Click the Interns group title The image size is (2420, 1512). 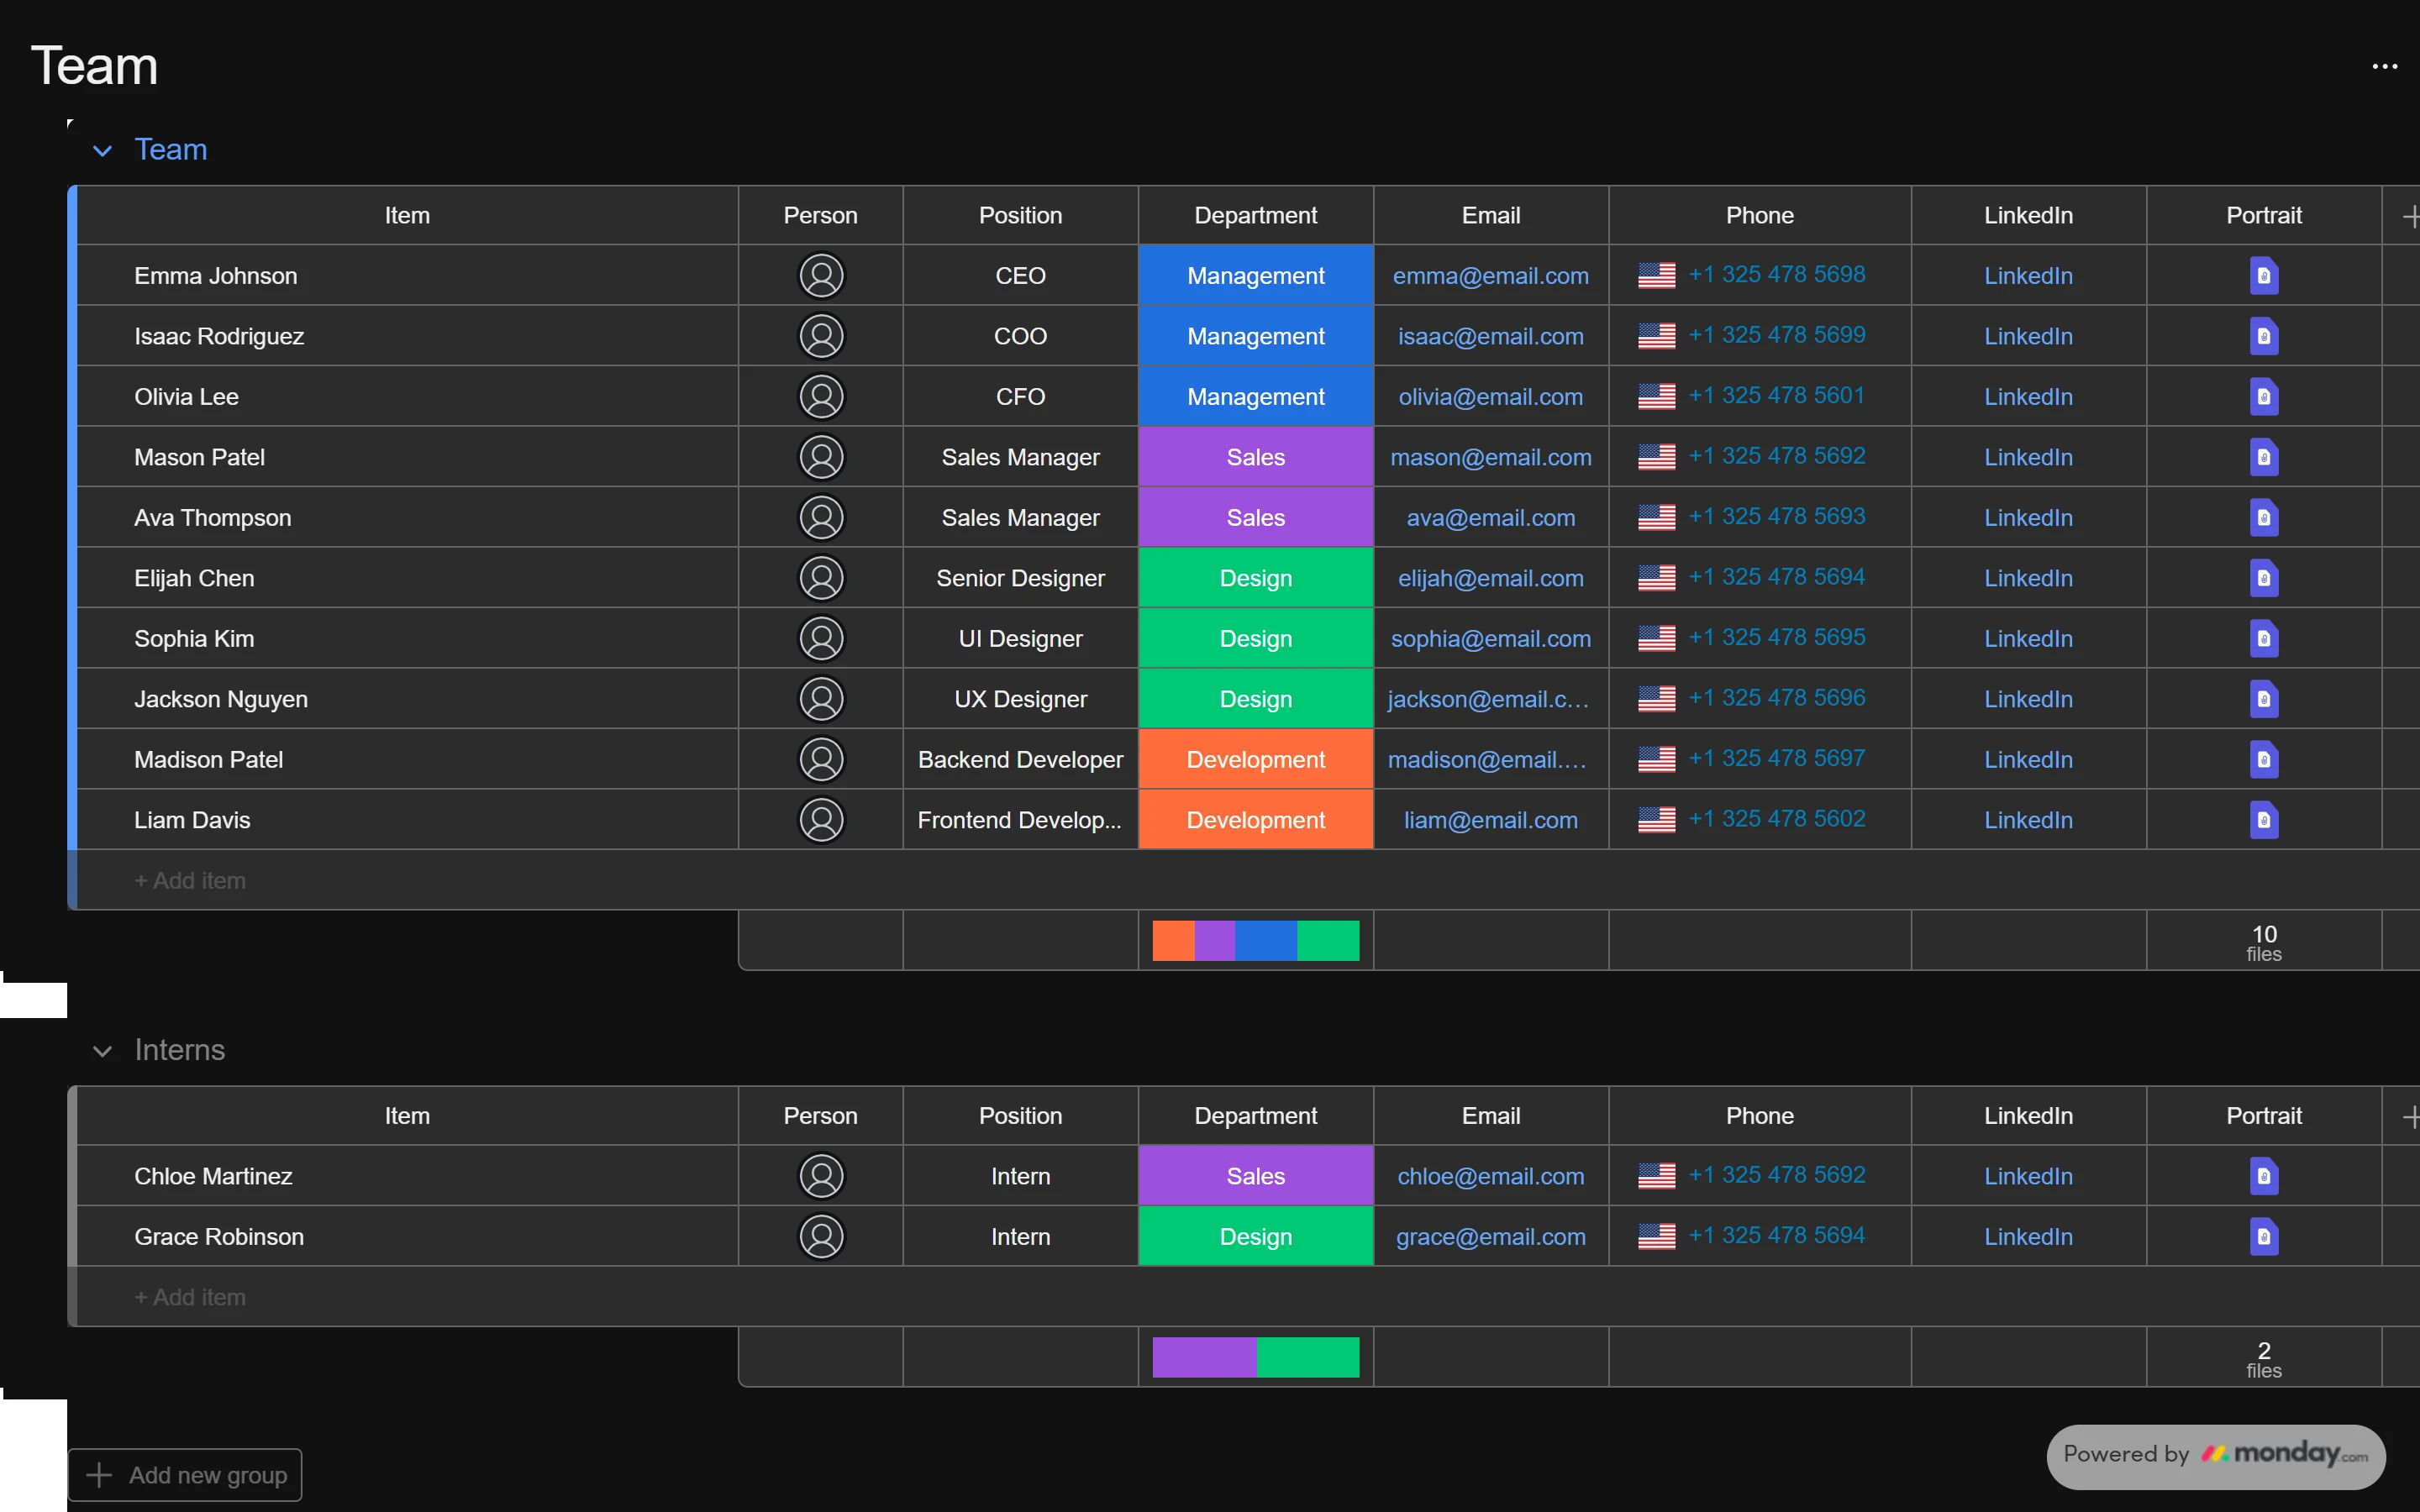[180, 1050]
